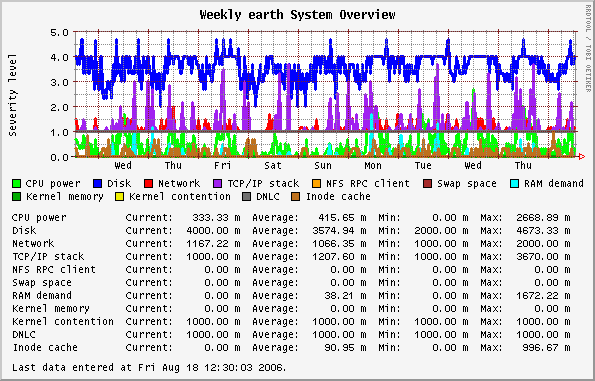Click the 4.0 y-axis tick label
This screenshot has width=595, height=381.
coord(60,58)
